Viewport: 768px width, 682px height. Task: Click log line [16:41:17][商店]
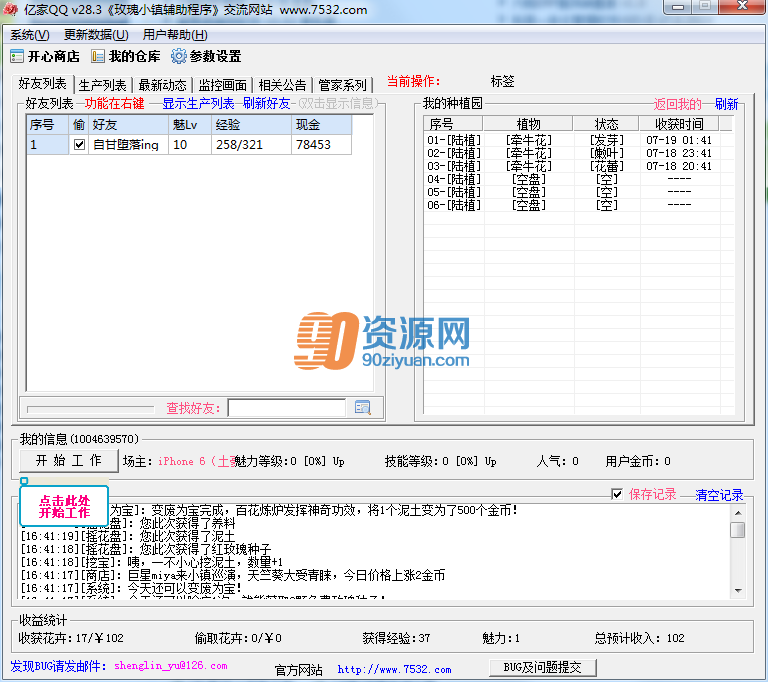click(233, 575)
